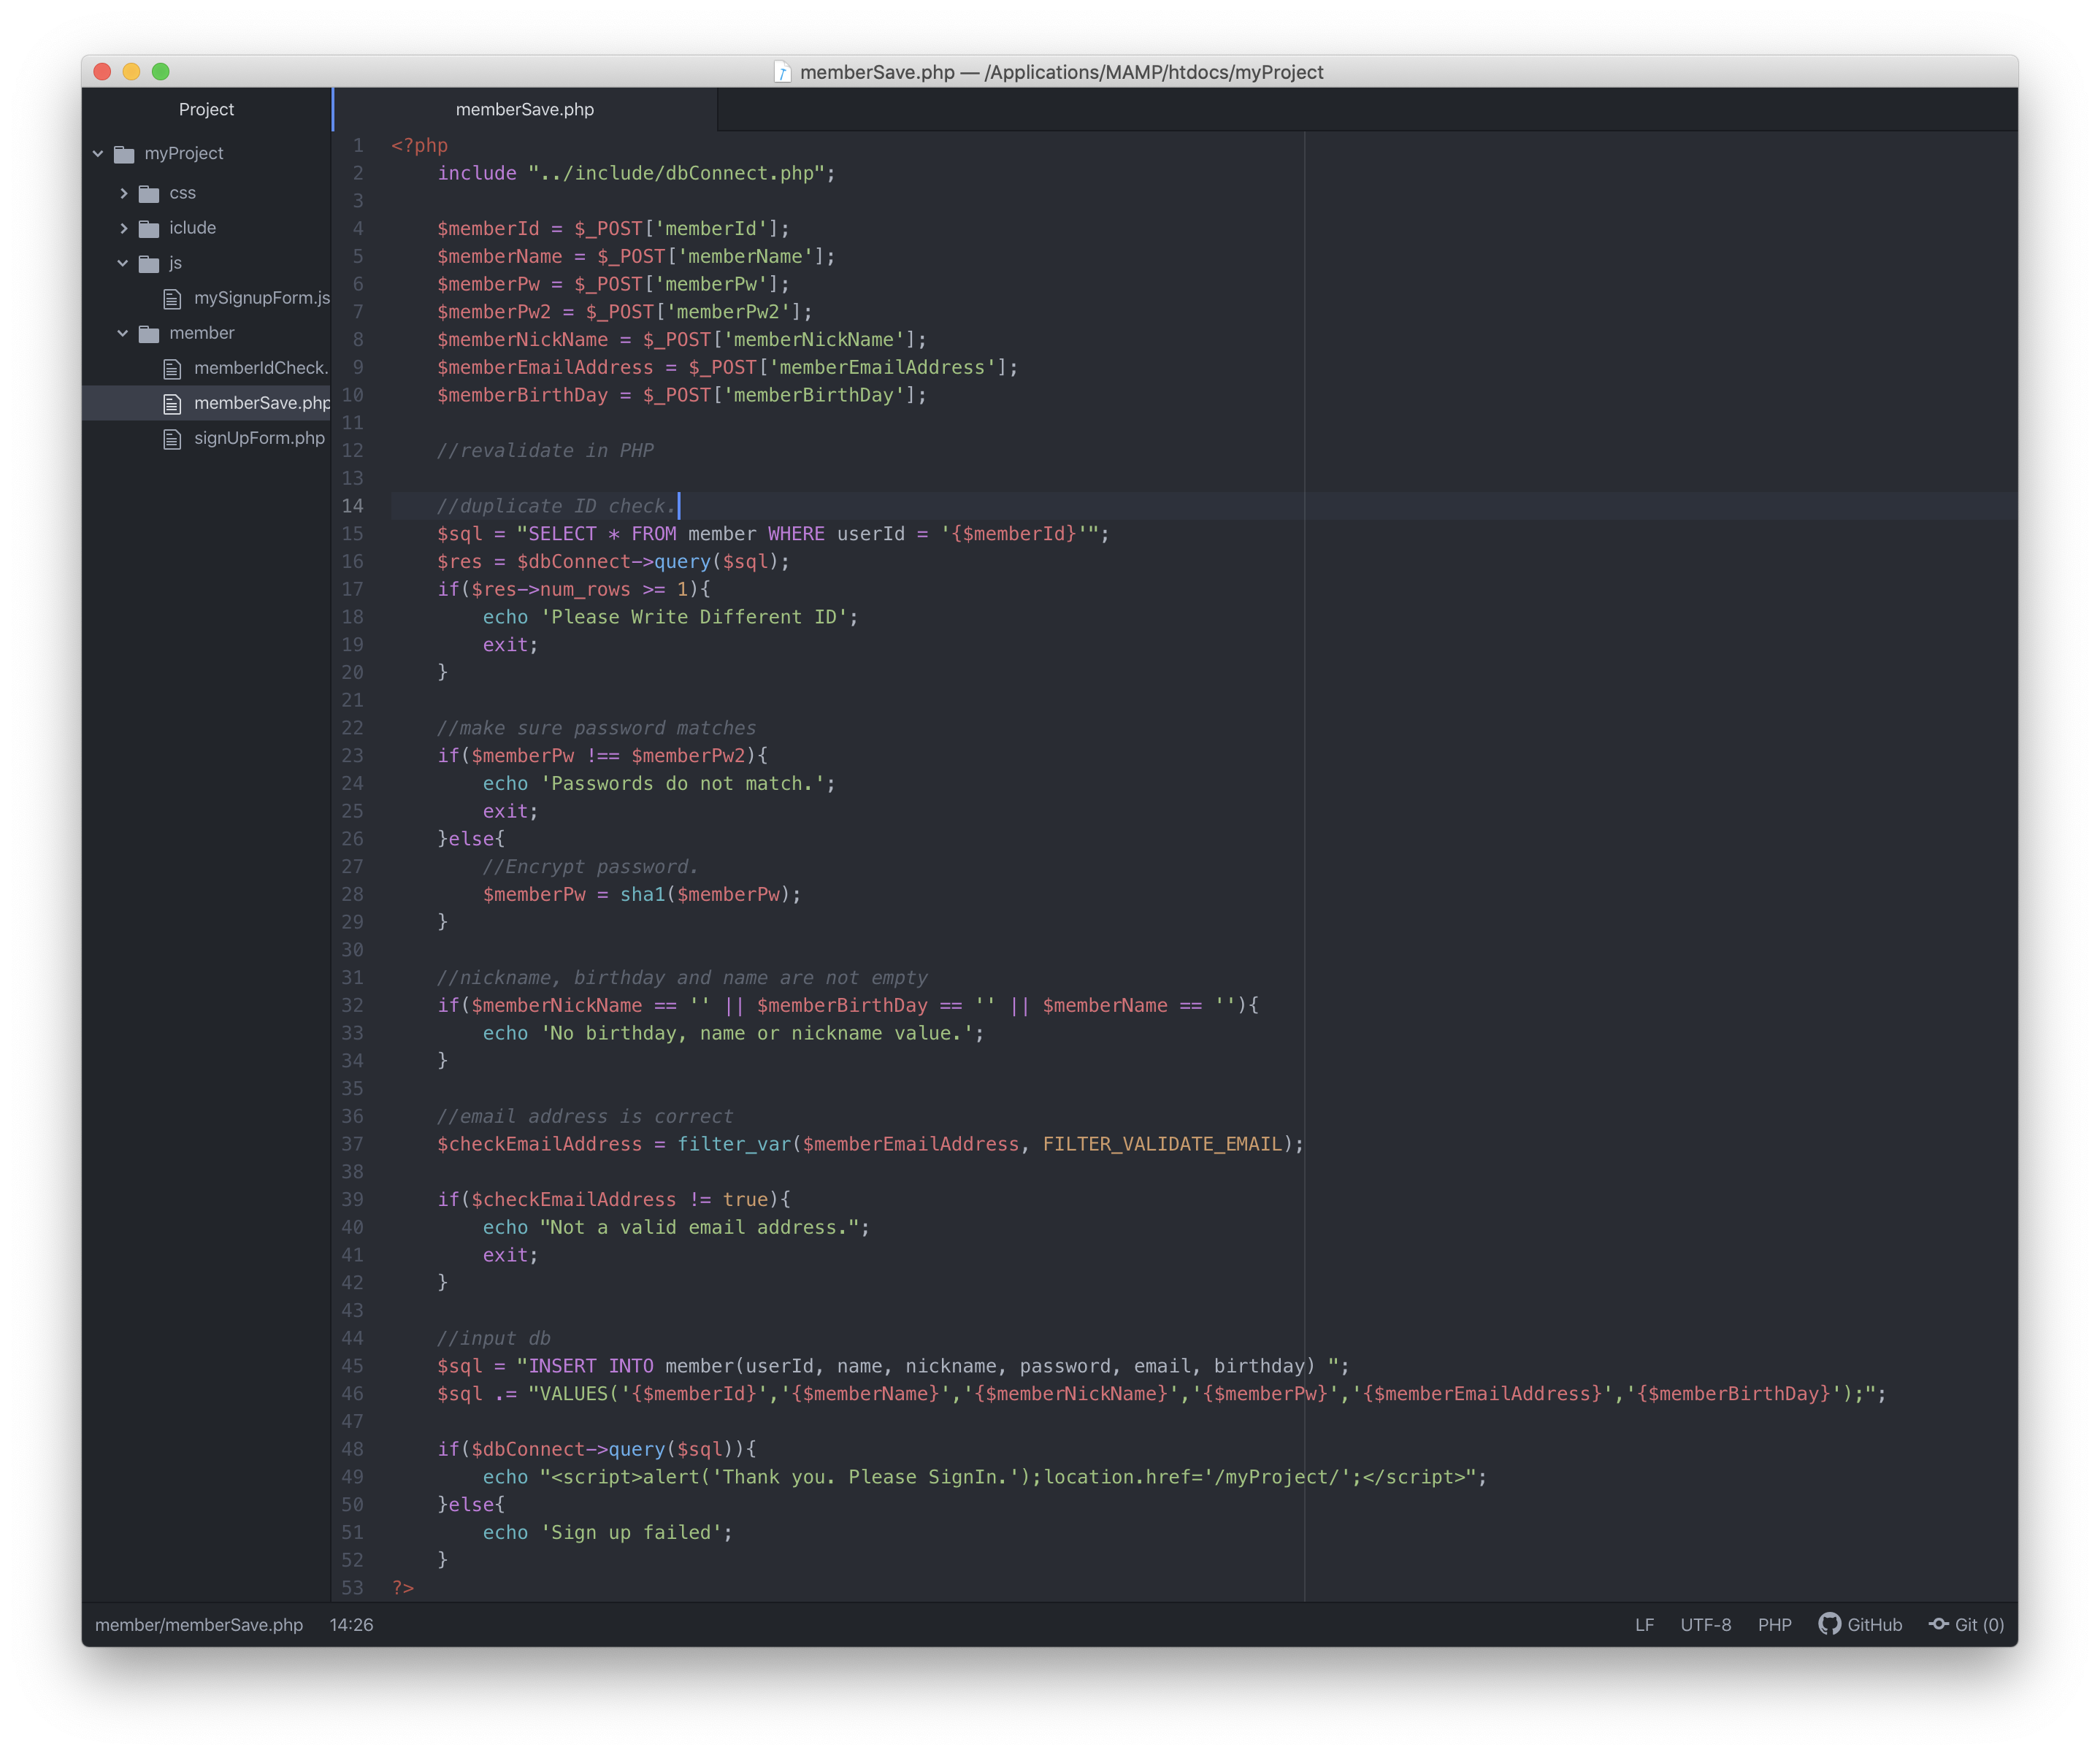Click line number 53 in the gutter
This screenshot has height=1755, width=2100.
pos(353,1587)
